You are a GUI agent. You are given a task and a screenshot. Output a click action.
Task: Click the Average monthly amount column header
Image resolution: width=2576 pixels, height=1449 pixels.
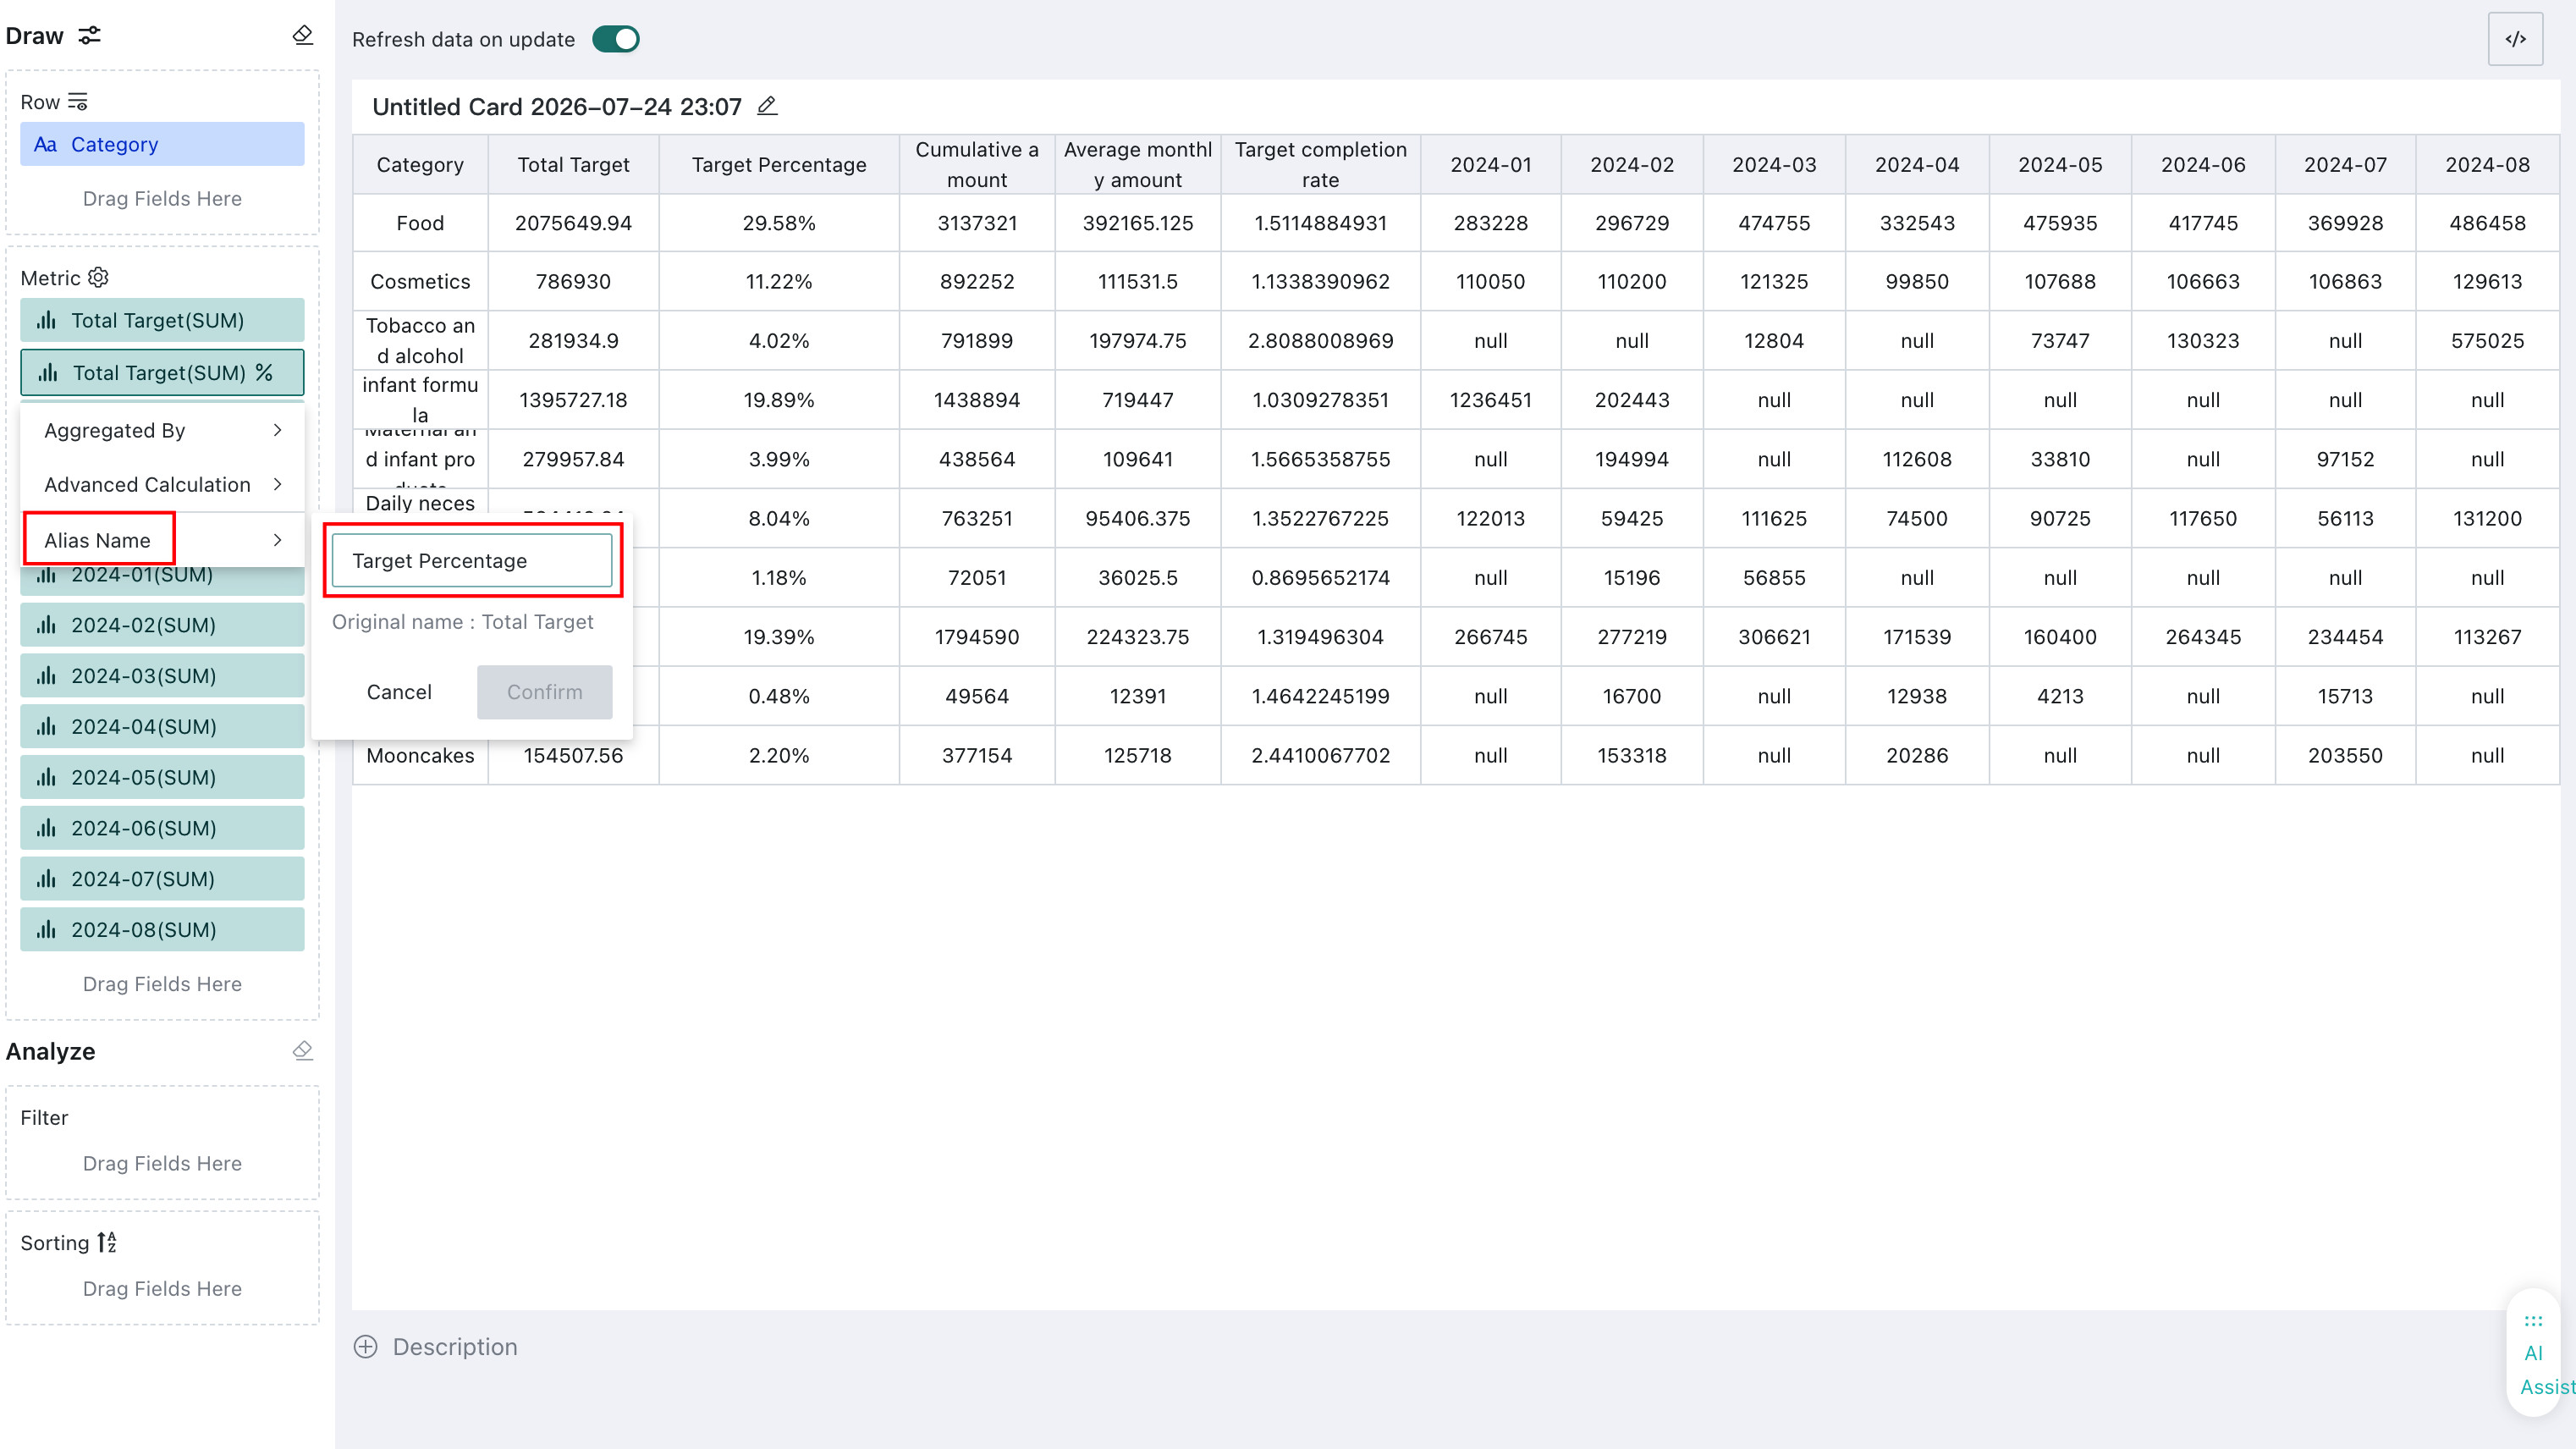point(1138,165)
